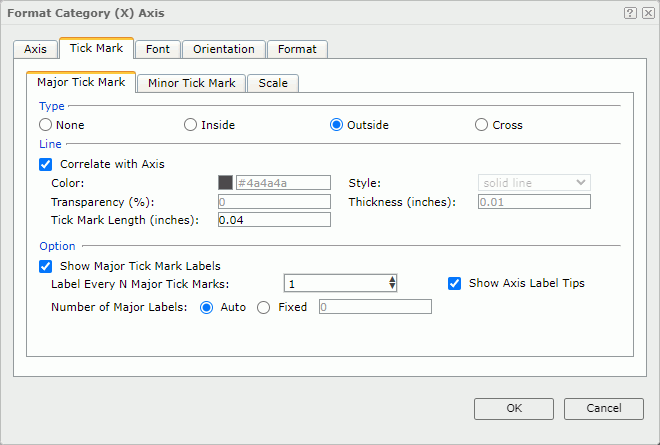Click the Type section heading

coord(52,106)
